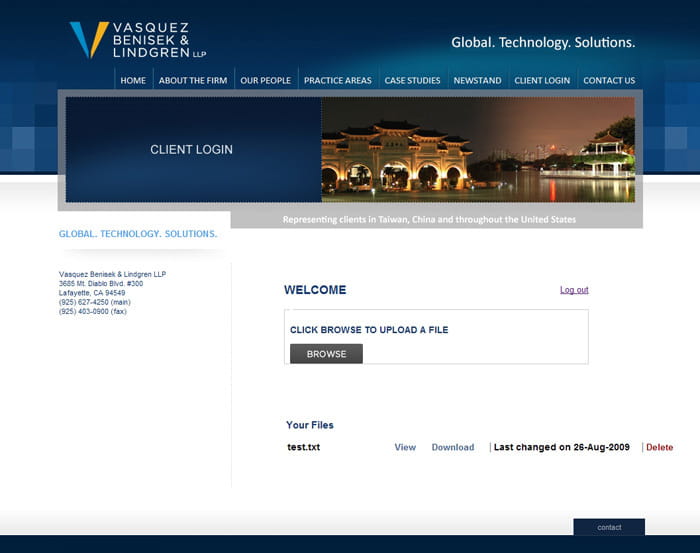This screenshot has height=553, width=700.
Task: Delete the test.txt file
Action: point(659,447)
